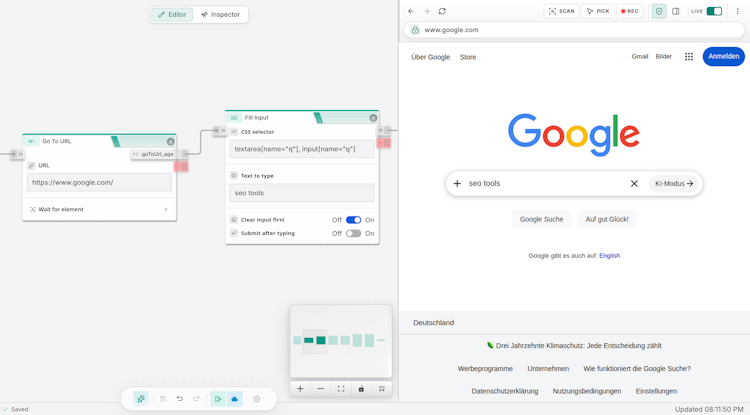Image resolution: width=750 pixels, height=415 pixels.
Task: Expand the Wait for element section
Action: coord(99,209)
